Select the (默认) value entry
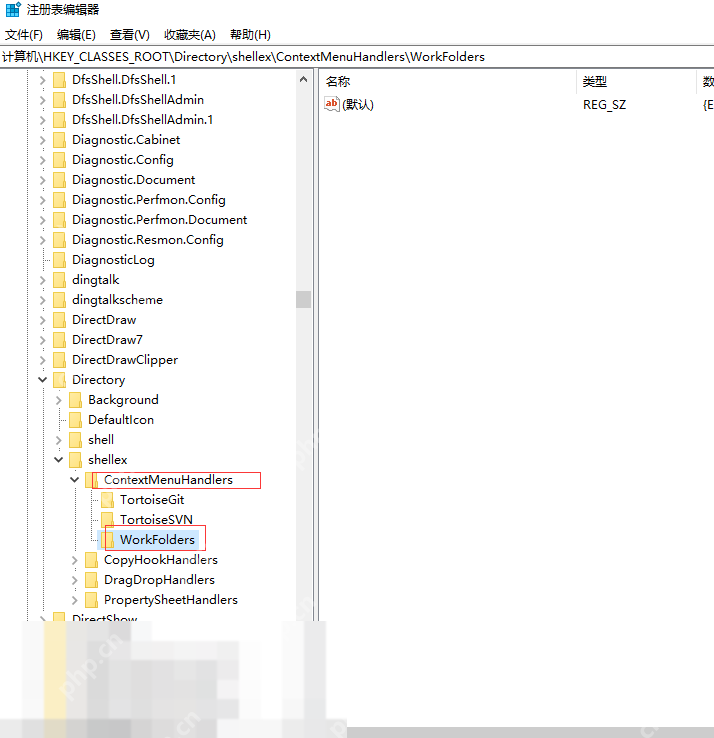714x738 pixels. tap(358, 104)
